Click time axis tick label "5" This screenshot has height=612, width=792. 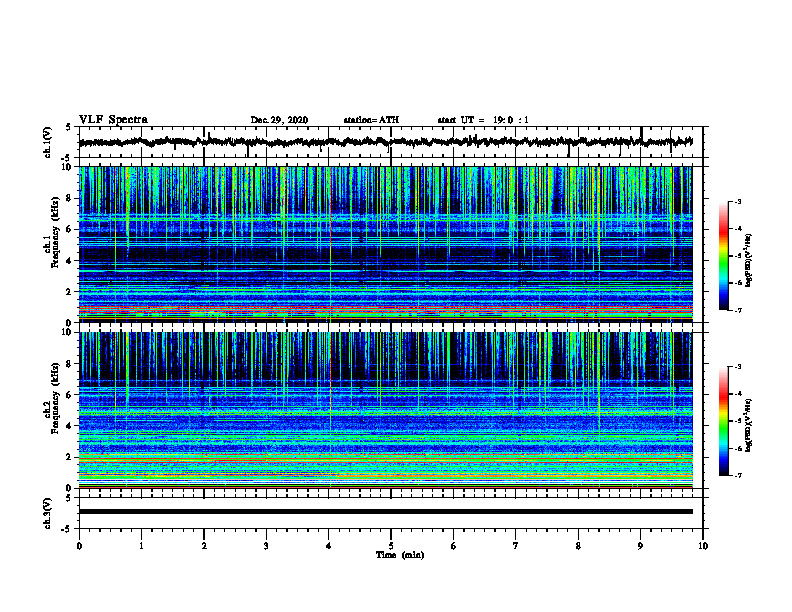[x=391, y=546]
